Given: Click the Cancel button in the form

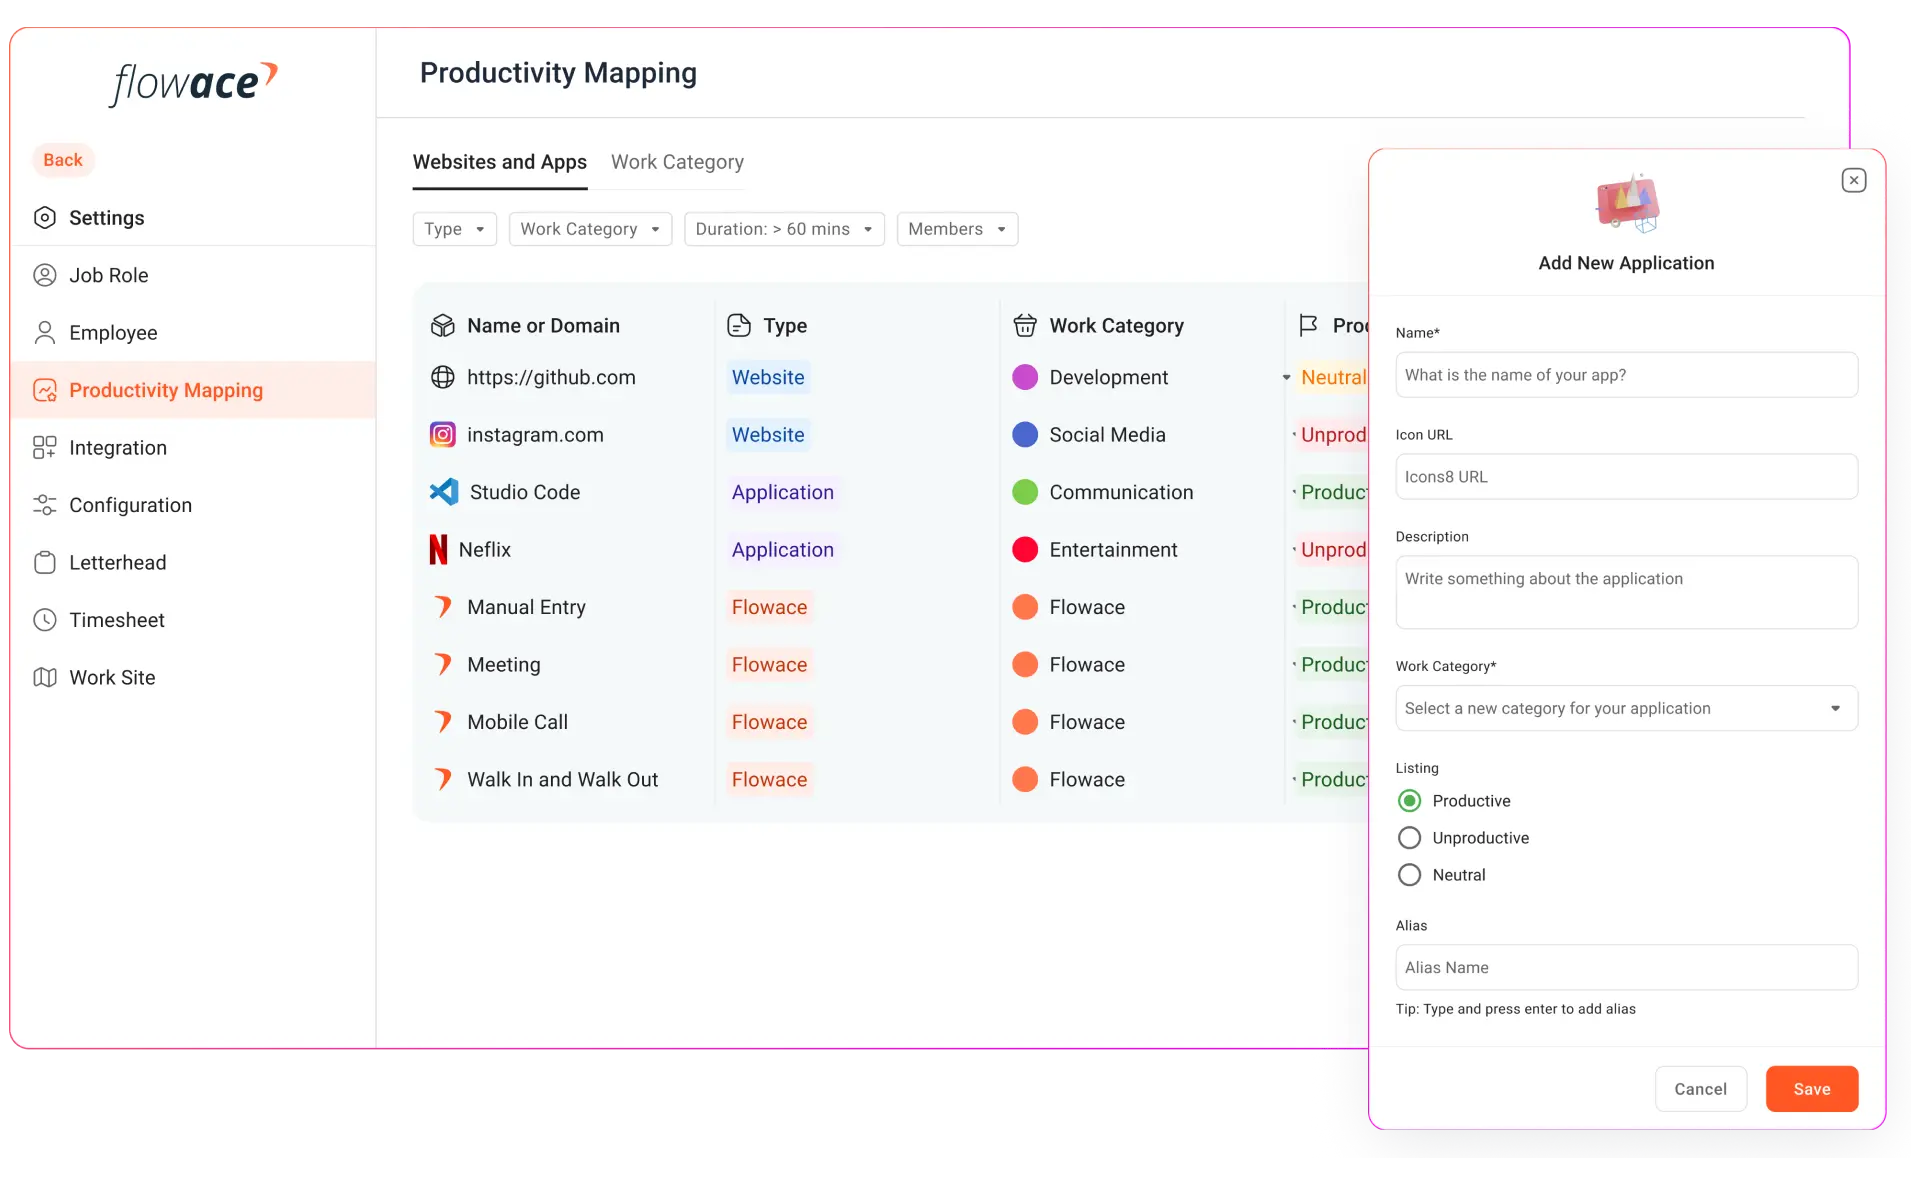Looking at the screenshot, I should [x=1701, y=1088].
